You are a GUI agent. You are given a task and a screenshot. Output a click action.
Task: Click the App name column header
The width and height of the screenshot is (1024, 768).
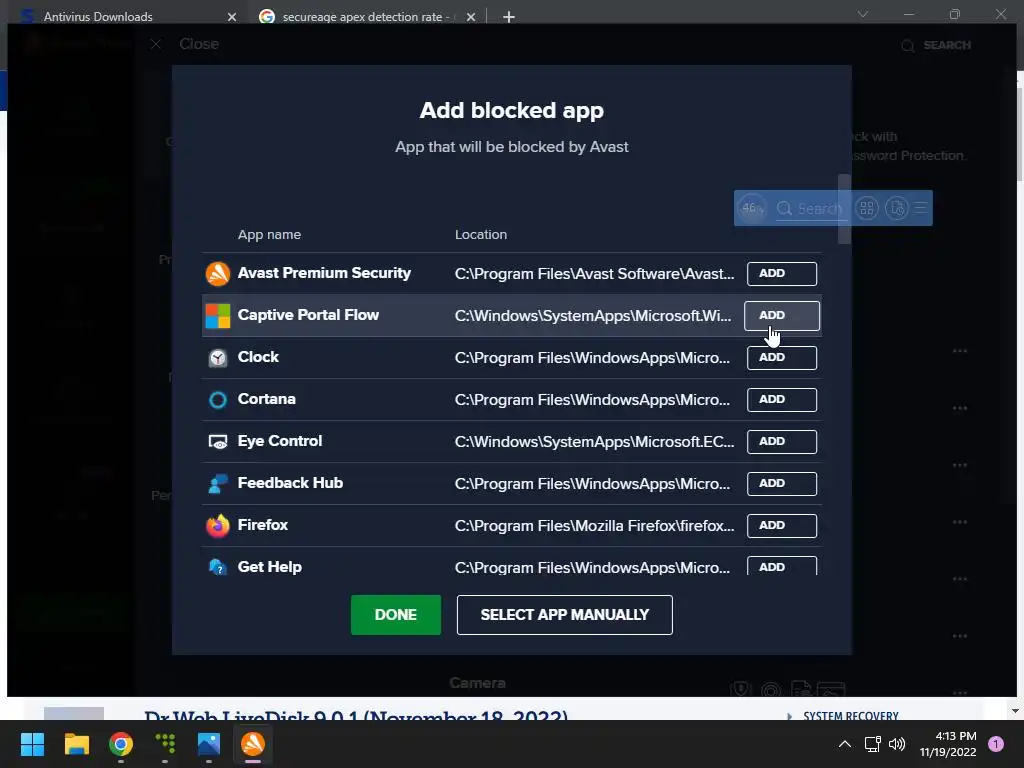pyautogui.click(x=269, y=234)
